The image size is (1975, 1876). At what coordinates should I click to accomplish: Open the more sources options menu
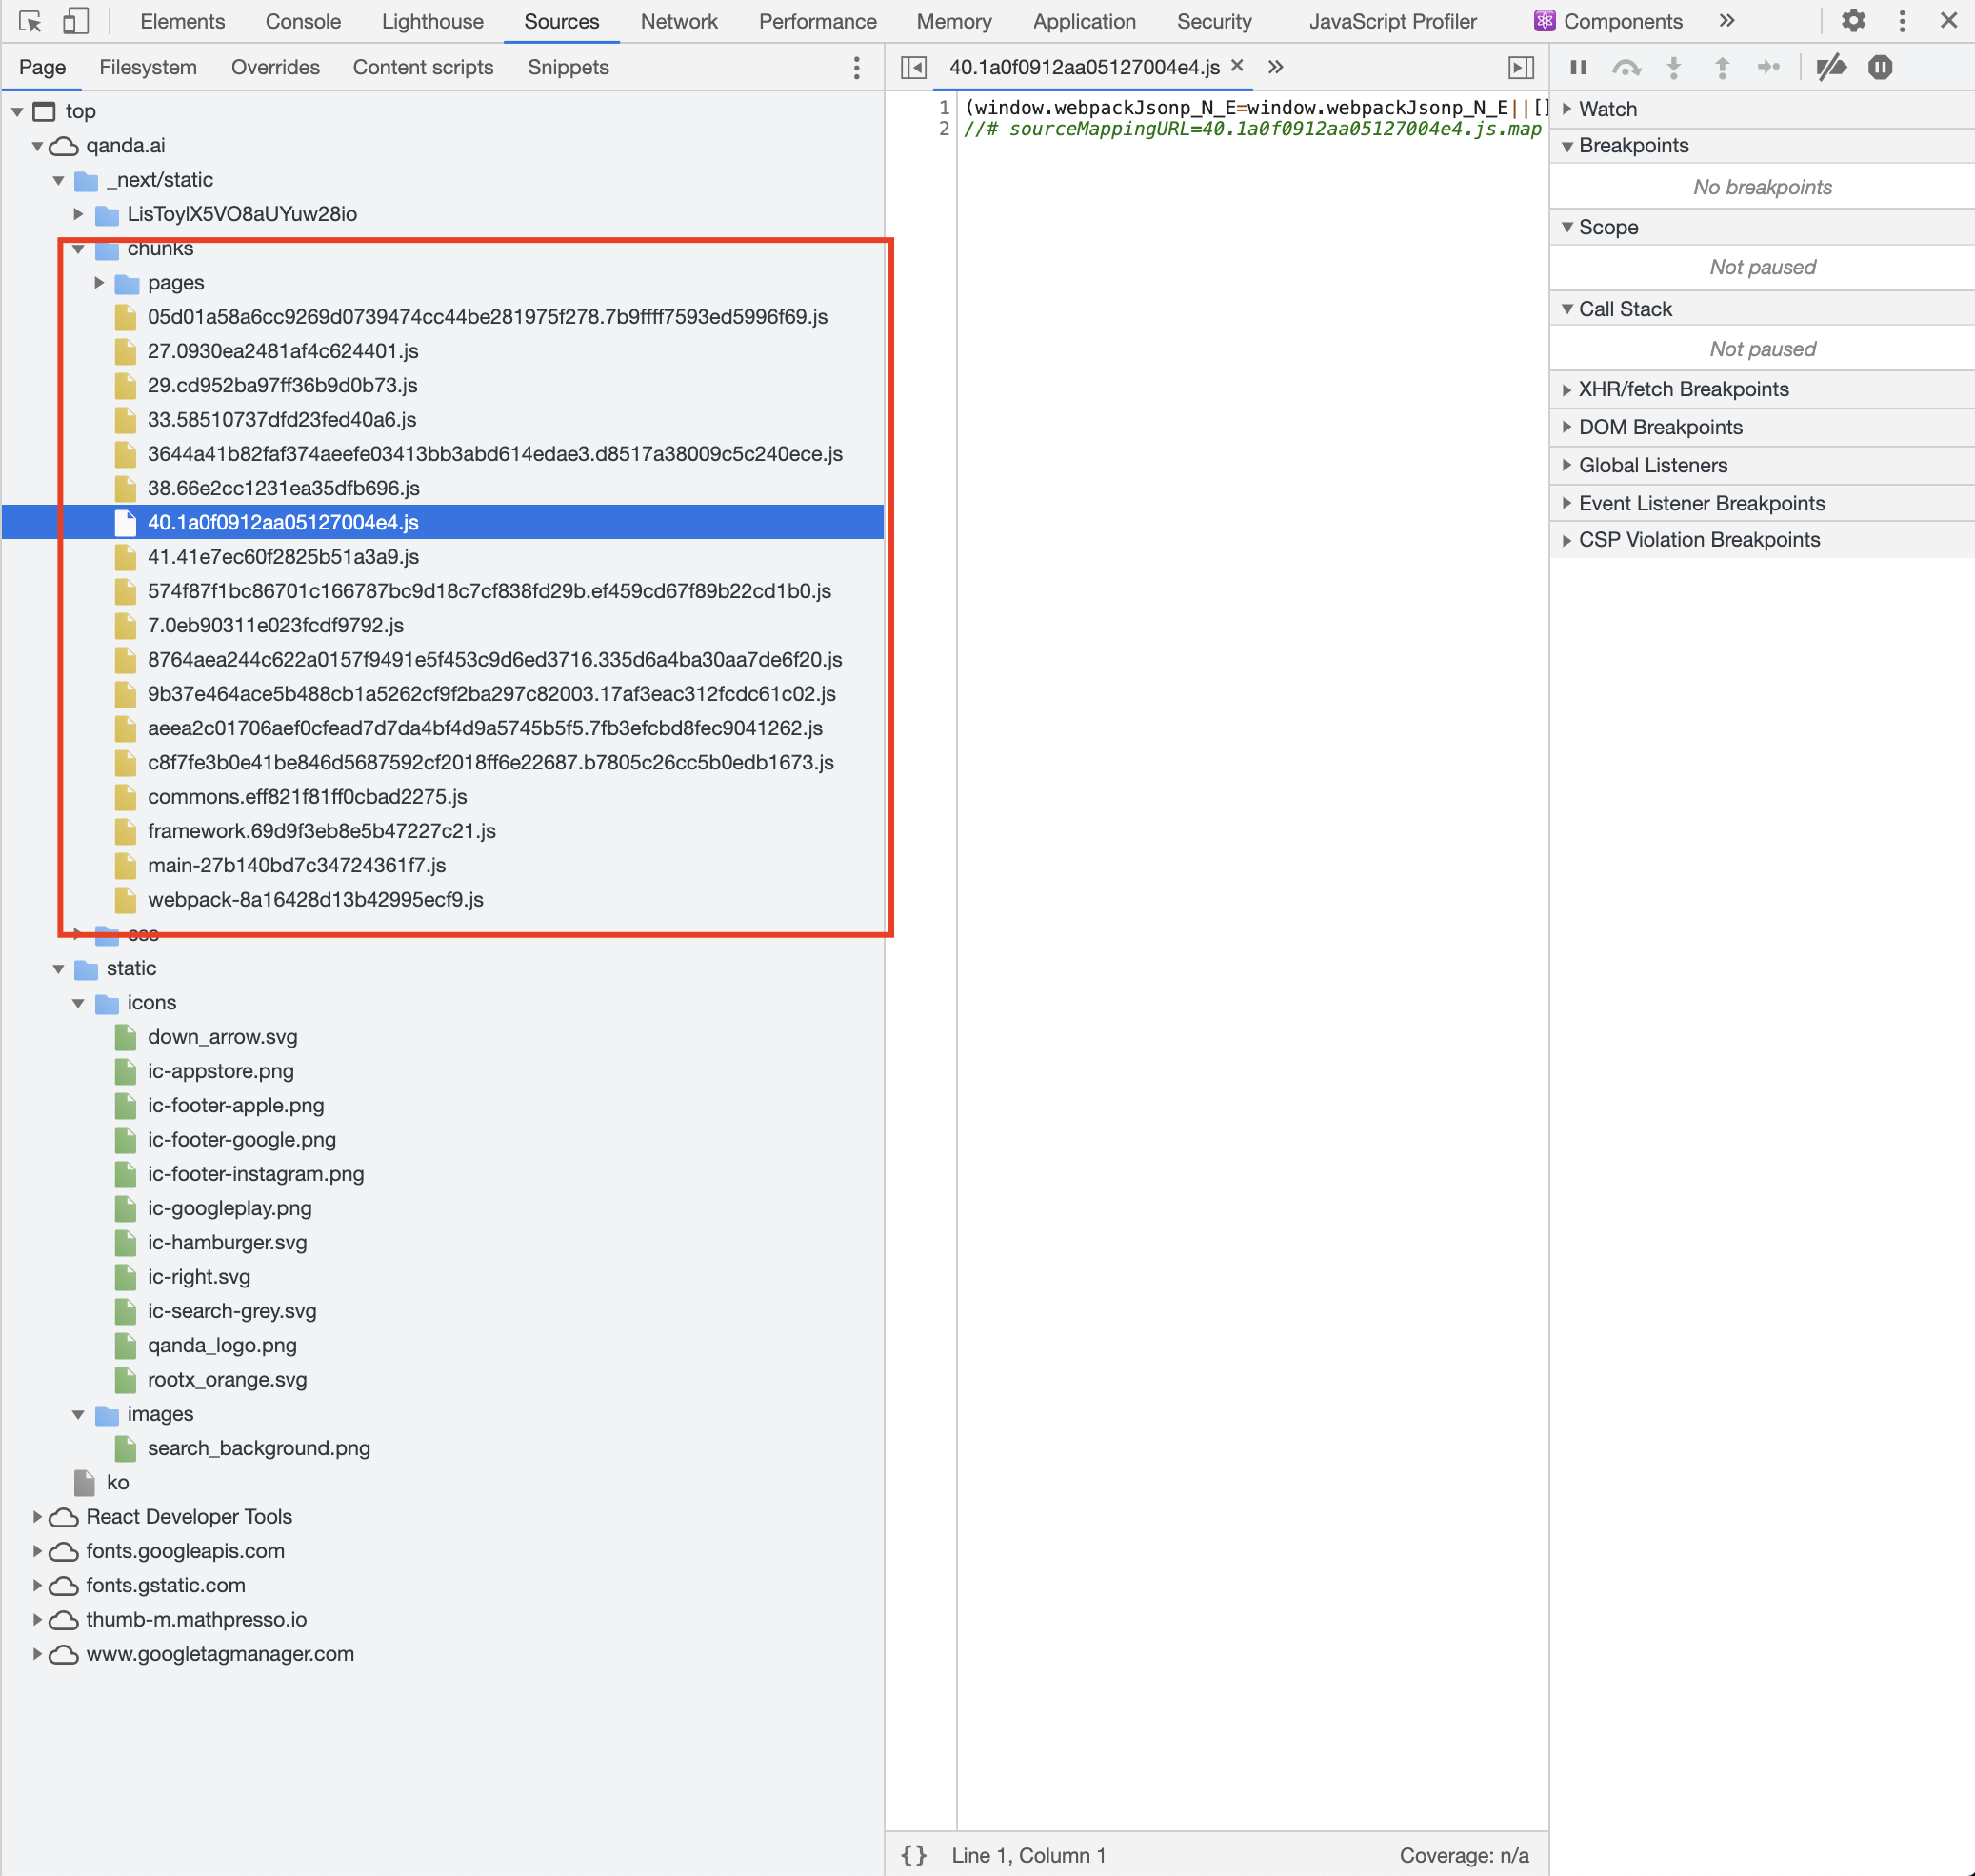(x=856, y=67)
